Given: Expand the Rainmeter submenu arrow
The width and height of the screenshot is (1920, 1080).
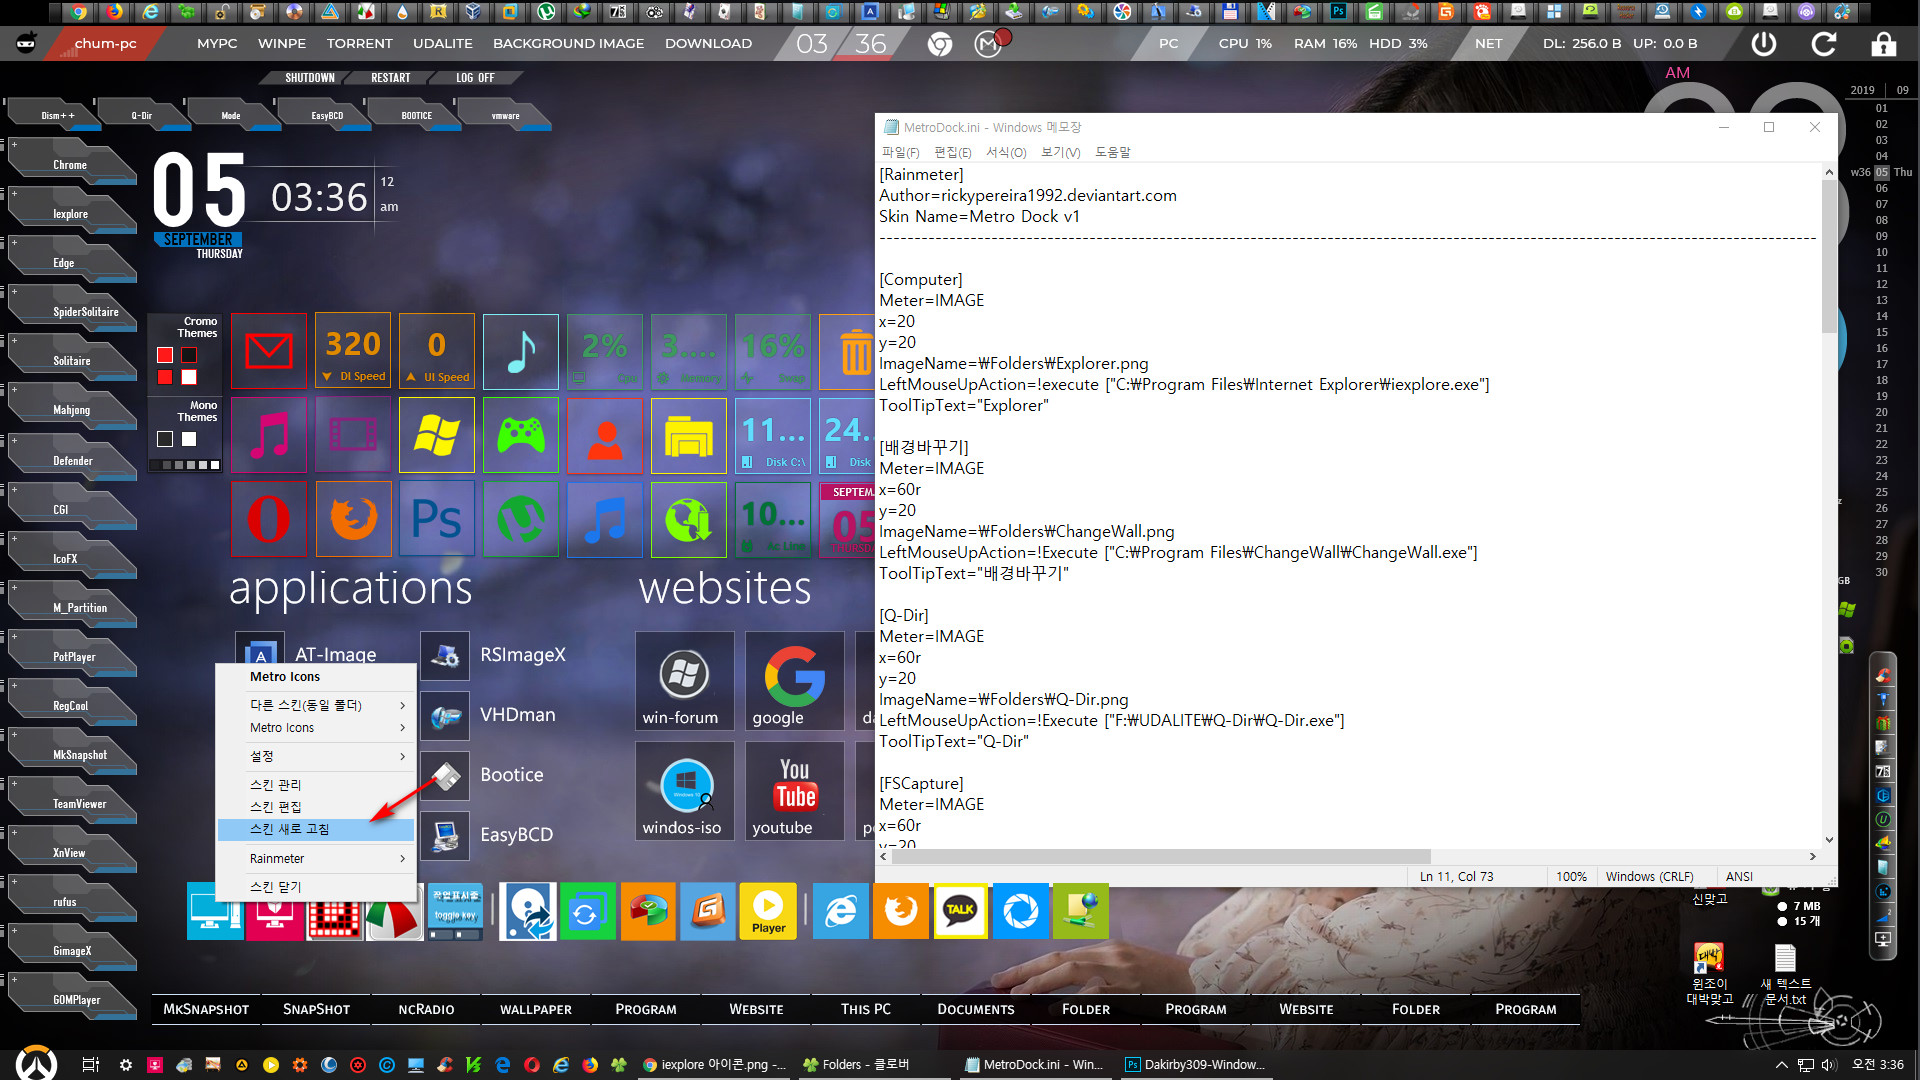Looking at the screenshot, I should [x=403, y=859].
